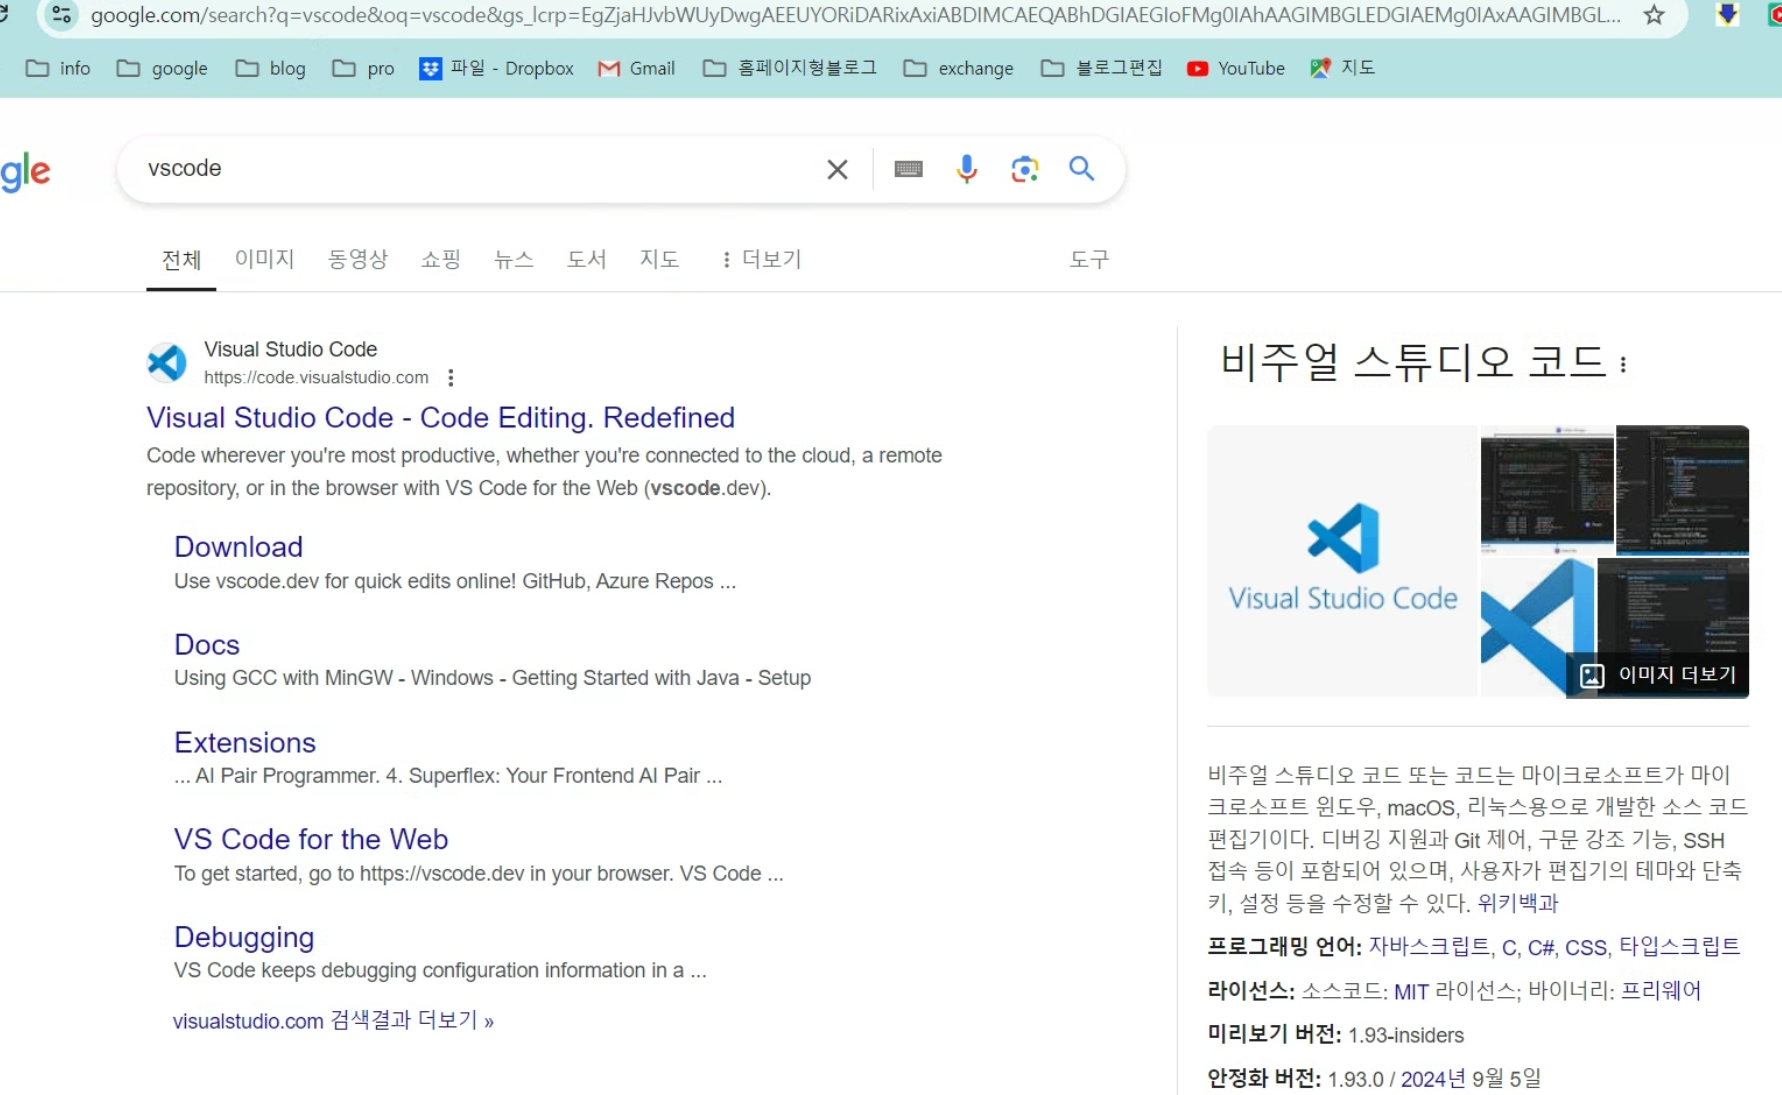Open the Gmail bookmark
Image resolution: width=1782 pixels, height=1095 pixels.
coord(636,68)
